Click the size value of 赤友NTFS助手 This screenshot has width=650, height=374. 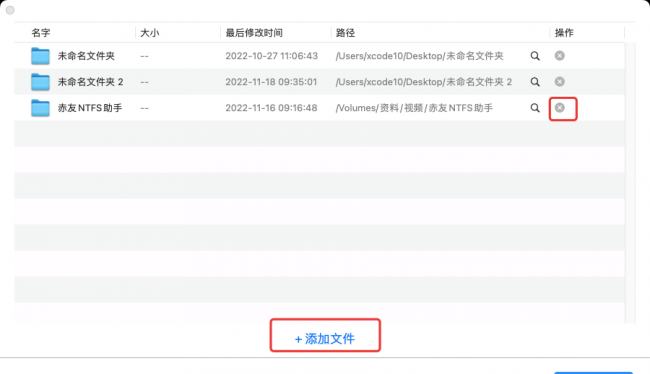tap(144, 108)
